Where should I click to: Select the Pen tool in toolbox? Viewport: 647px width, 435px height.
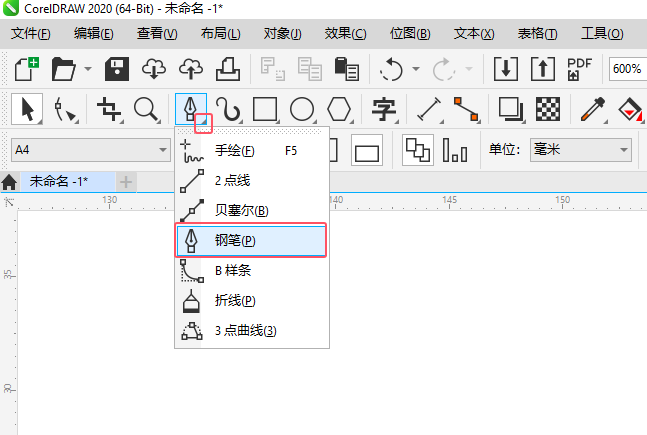pos(190,109)
